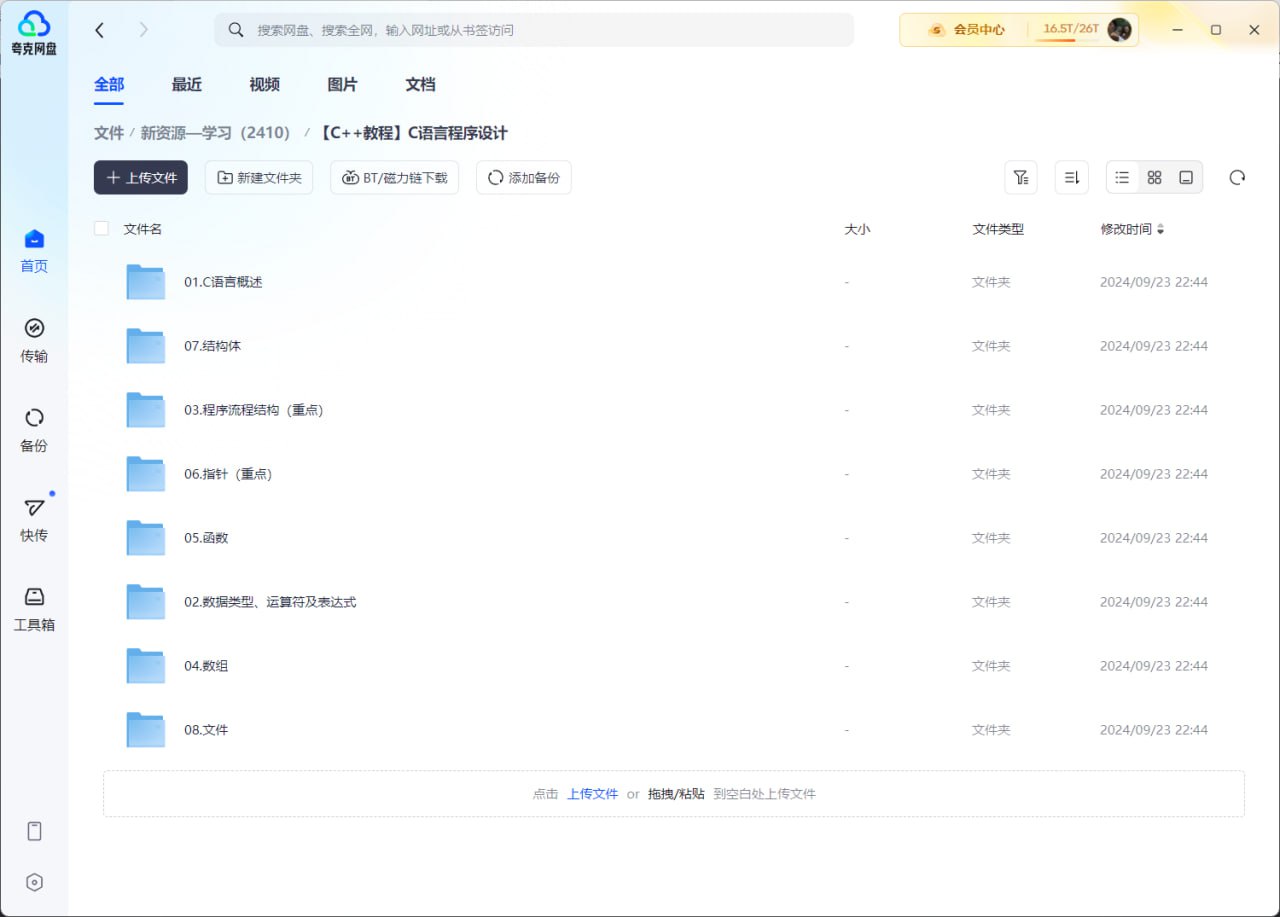Click the user avatar picture
This screenshot has height=917, width=1280.
pos(1120,30)
